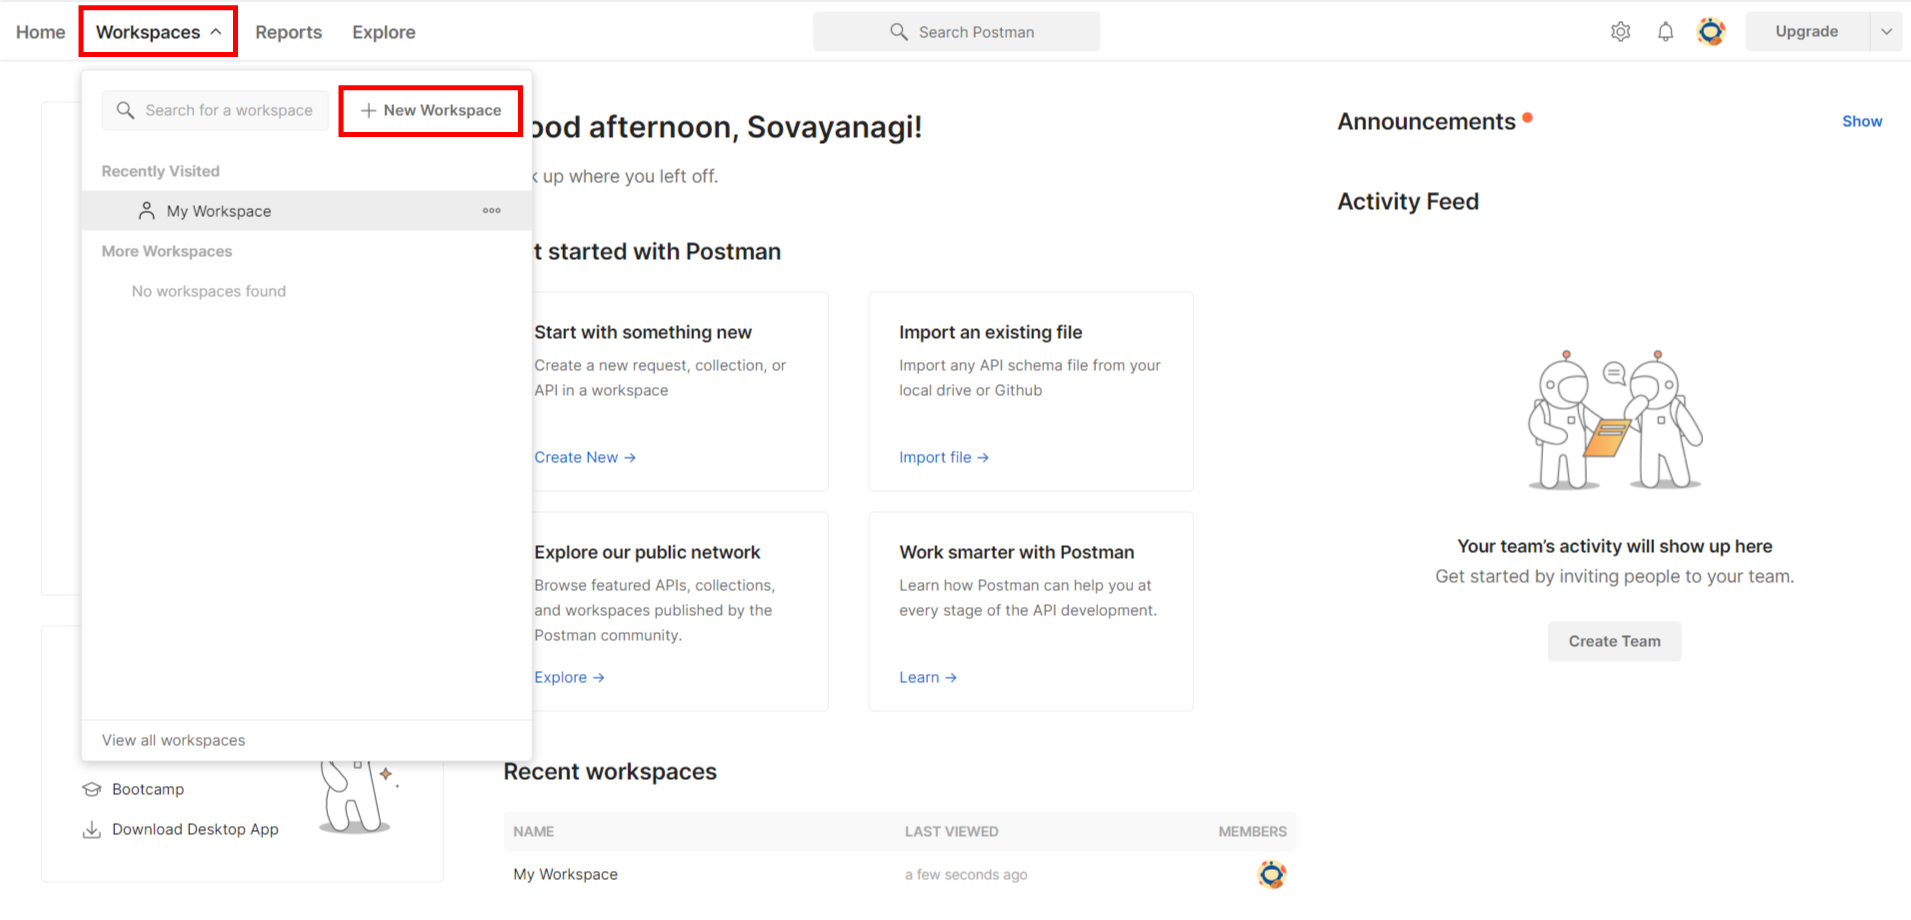
Task: Open the notifications bell
Action: (x=1665, y=31)
